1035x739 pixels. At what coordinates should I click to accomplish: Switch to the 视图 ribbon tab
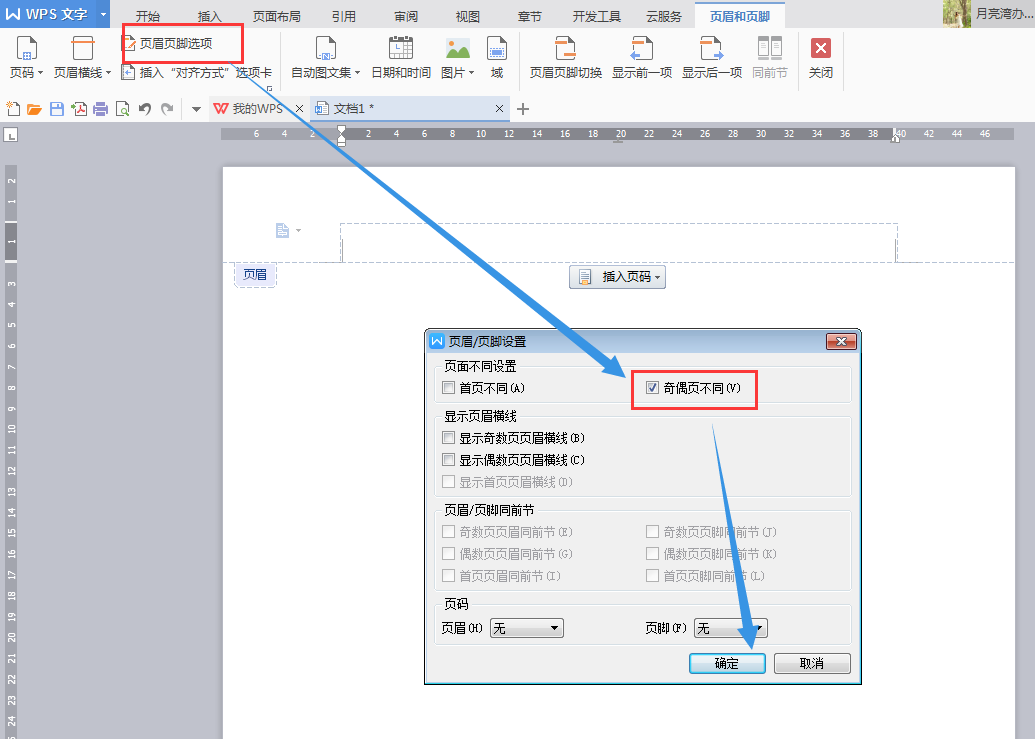pos(467,16)
